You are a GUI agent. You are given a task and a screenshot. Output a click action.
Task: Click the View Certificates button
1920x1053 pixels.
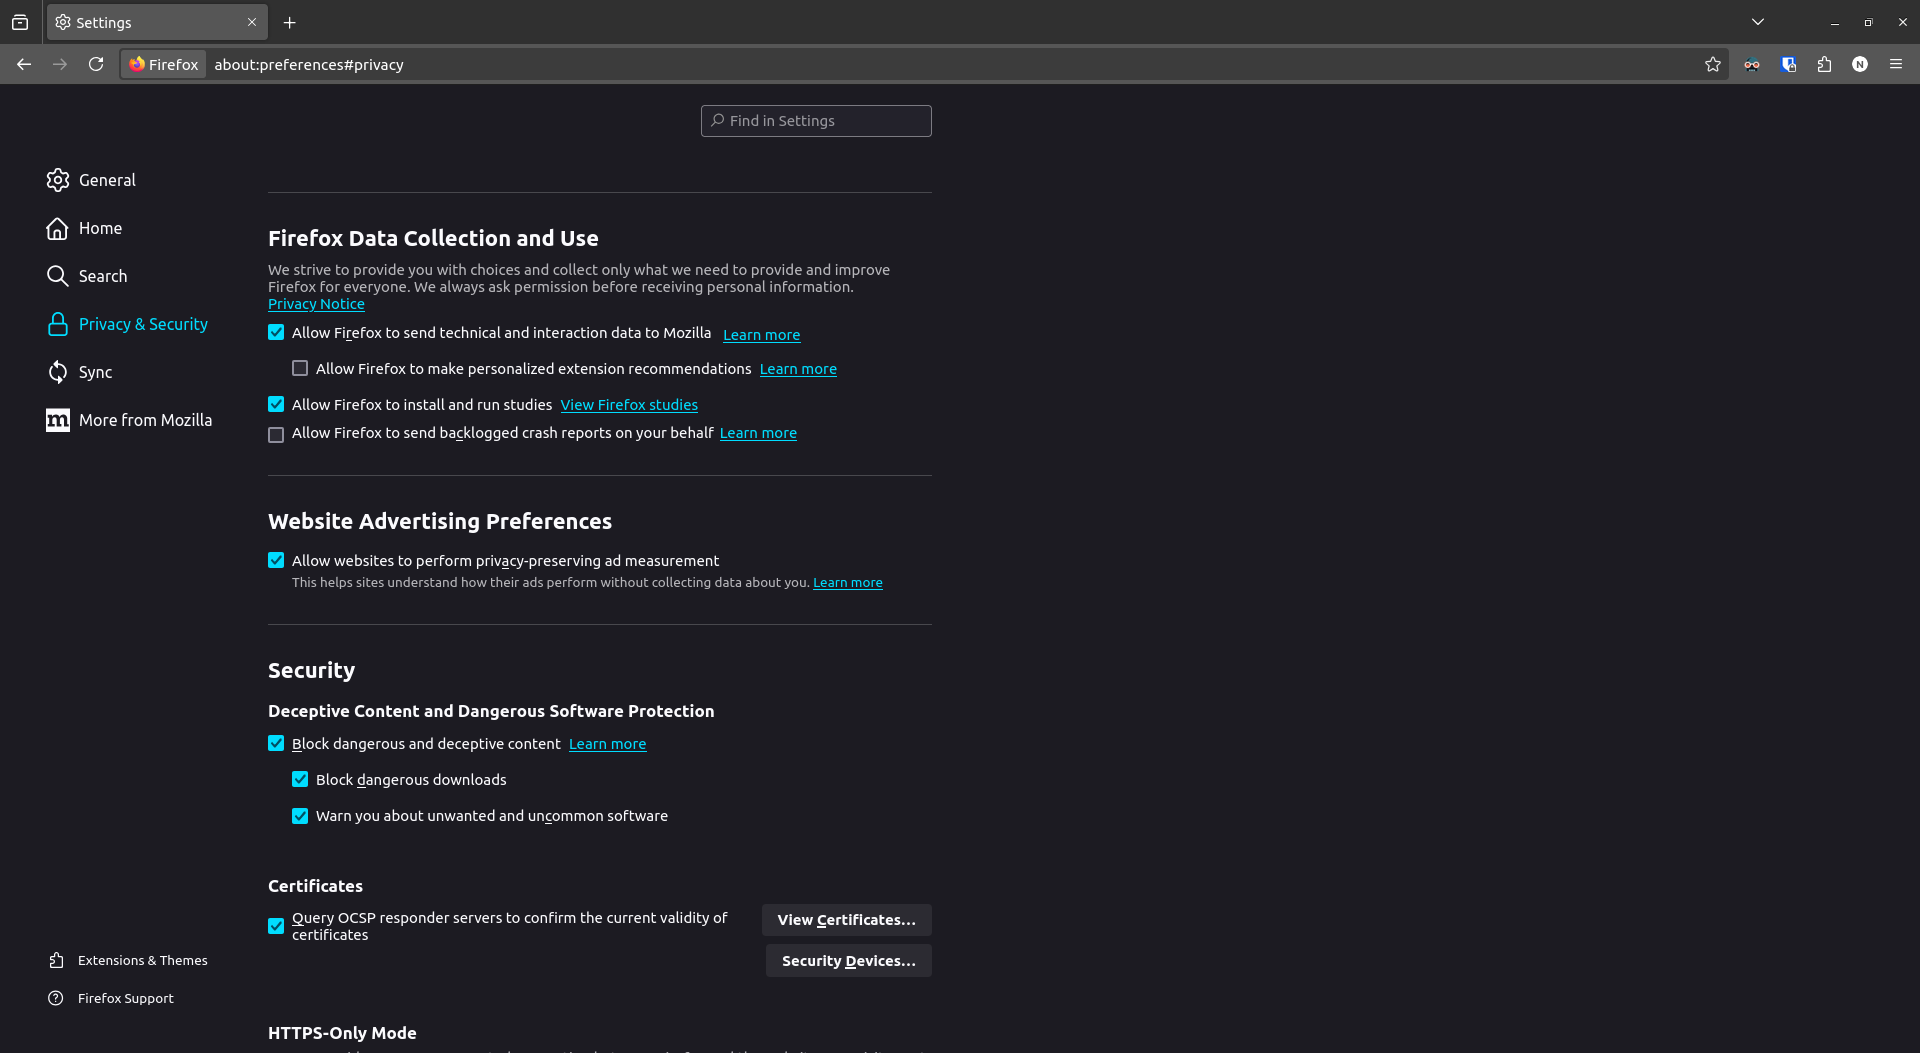pos(846,919)
